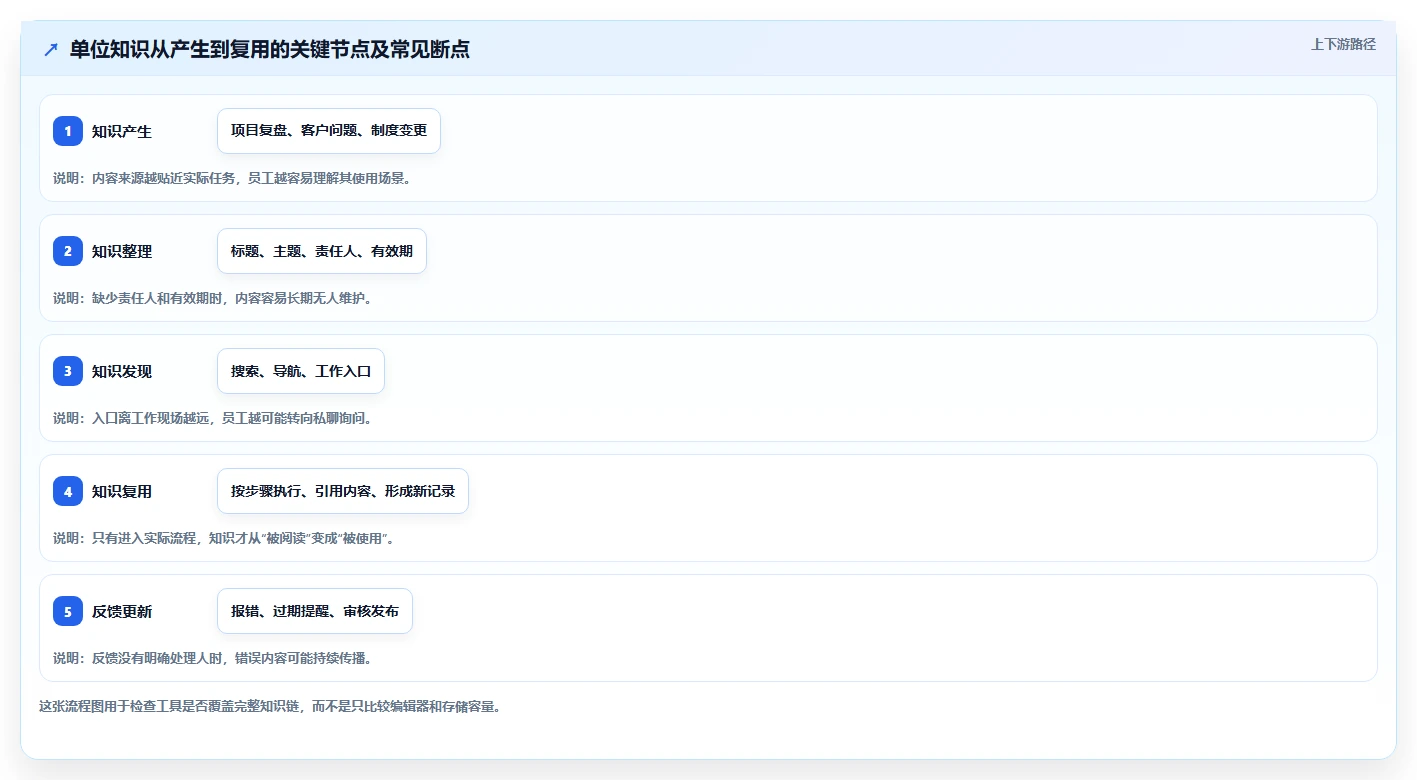Click the flowchart title about 关键节点及常见断点
This screenshot has height=780, width=1417.
pos(270,49)
